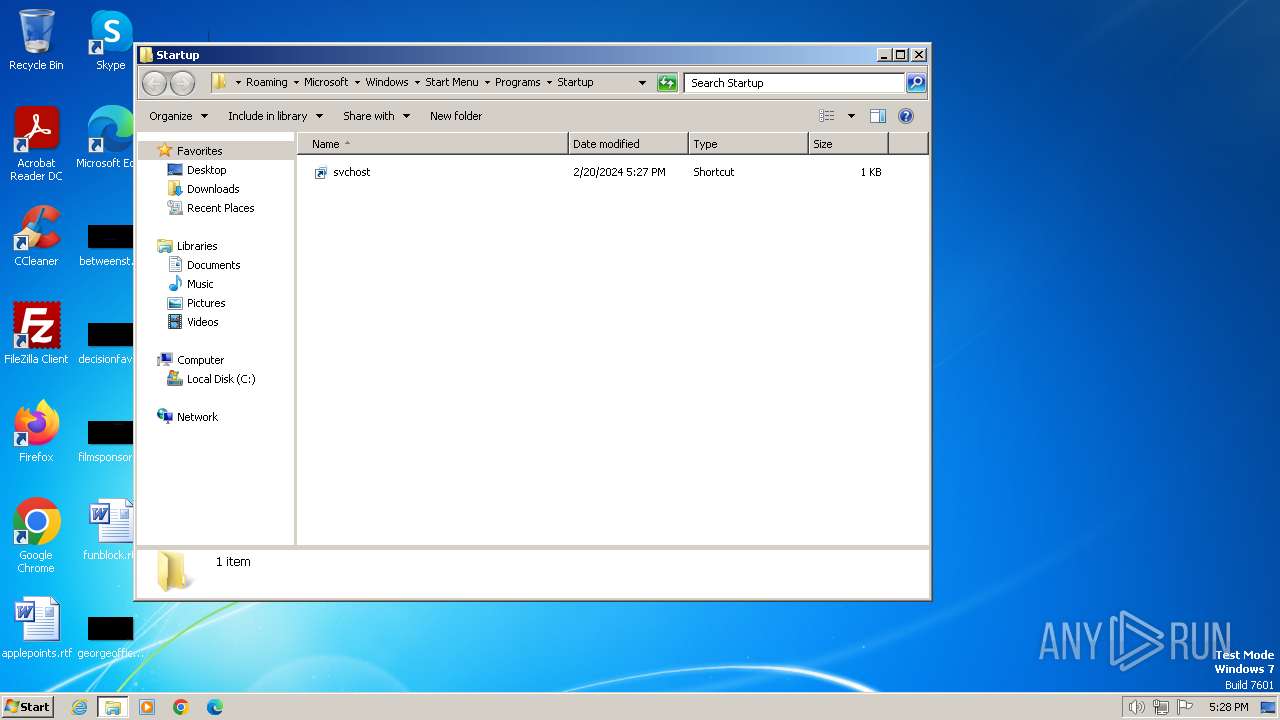Viewport: 1280px width, 720px height.
Task: Select the funblock document desktop icon
Action: tap(108, 530)
